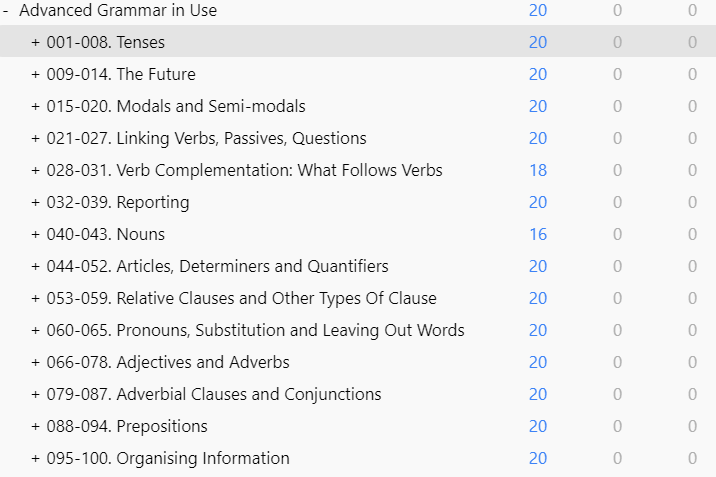Expand 015-020. Modals and Semi-modals subdeck
The height and width of the screenshot is (477, 716).
coord(36,106)
